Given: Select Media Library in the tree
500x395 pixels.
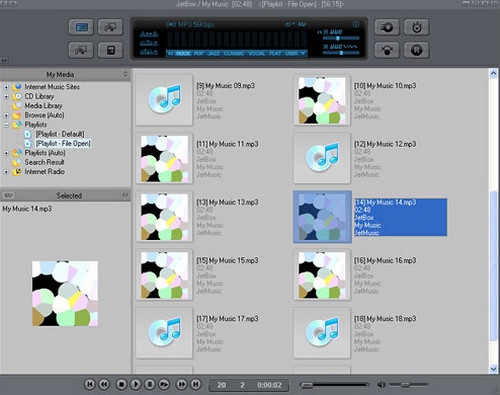Looking at the screenshot, I should (43, 106).
